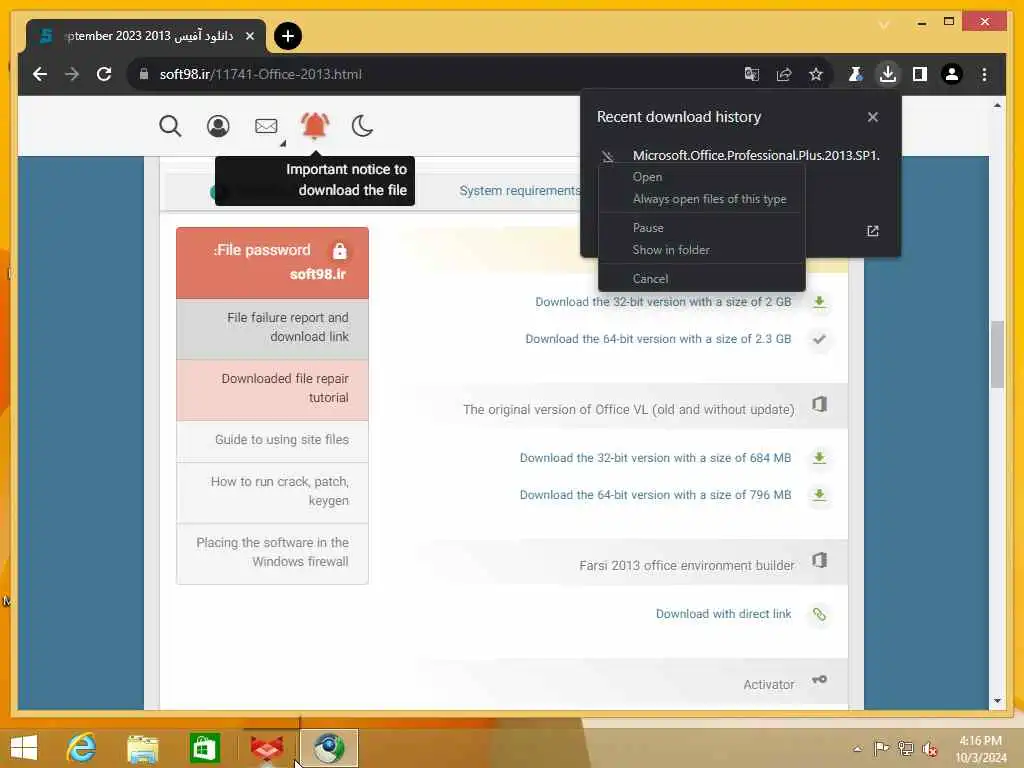Open the translate page icon
Viewport: 1024px width, 768px height.
click(752, 74)
